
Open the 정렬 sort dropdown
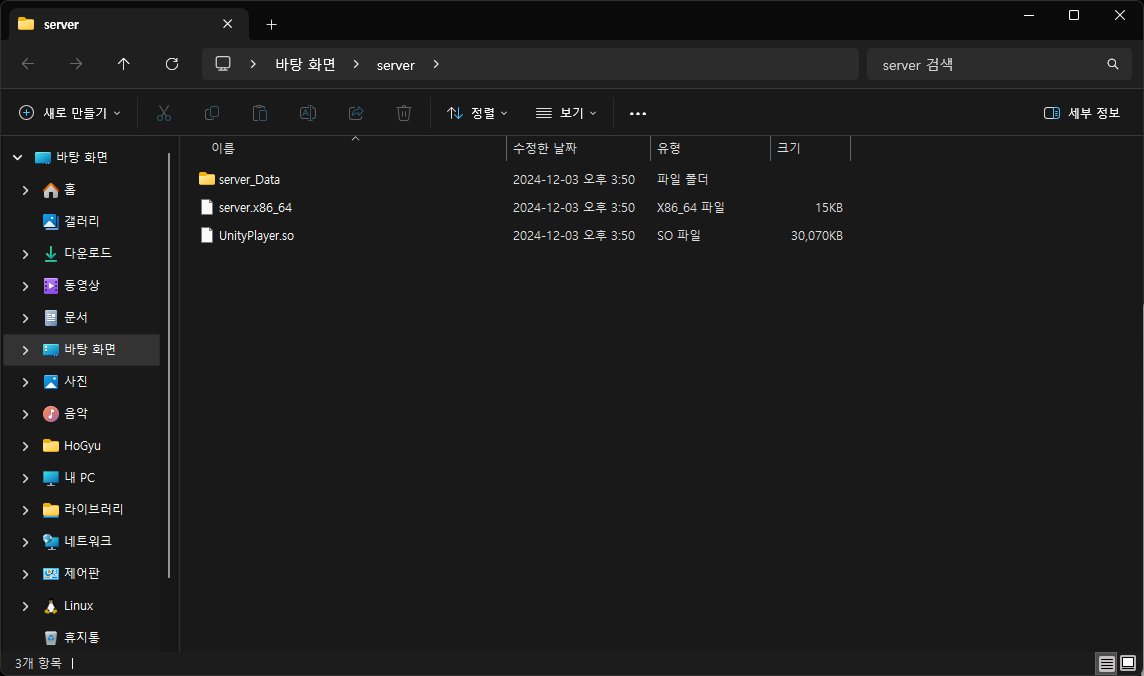point(477,113)
